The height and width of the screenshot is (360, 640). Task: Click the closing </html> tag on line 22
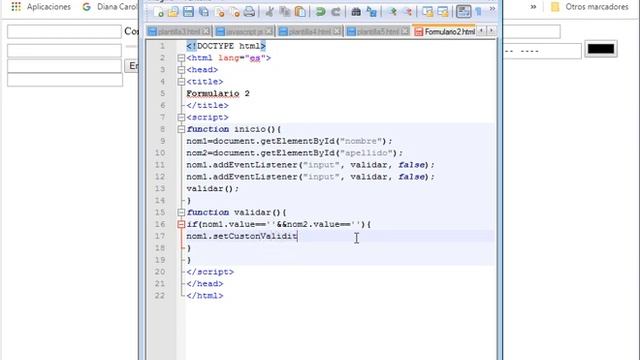tap(205, 296)
